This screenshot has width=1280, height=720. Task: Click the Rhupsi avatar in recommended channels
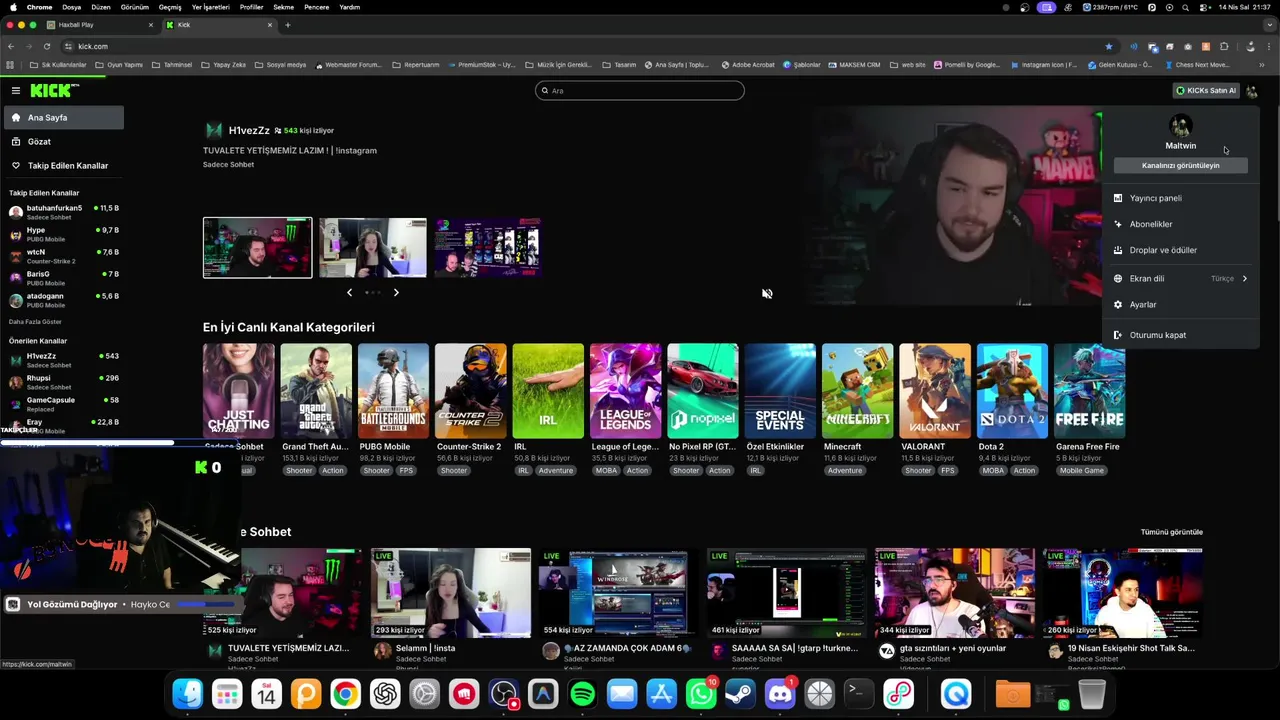tap(16, 382)
